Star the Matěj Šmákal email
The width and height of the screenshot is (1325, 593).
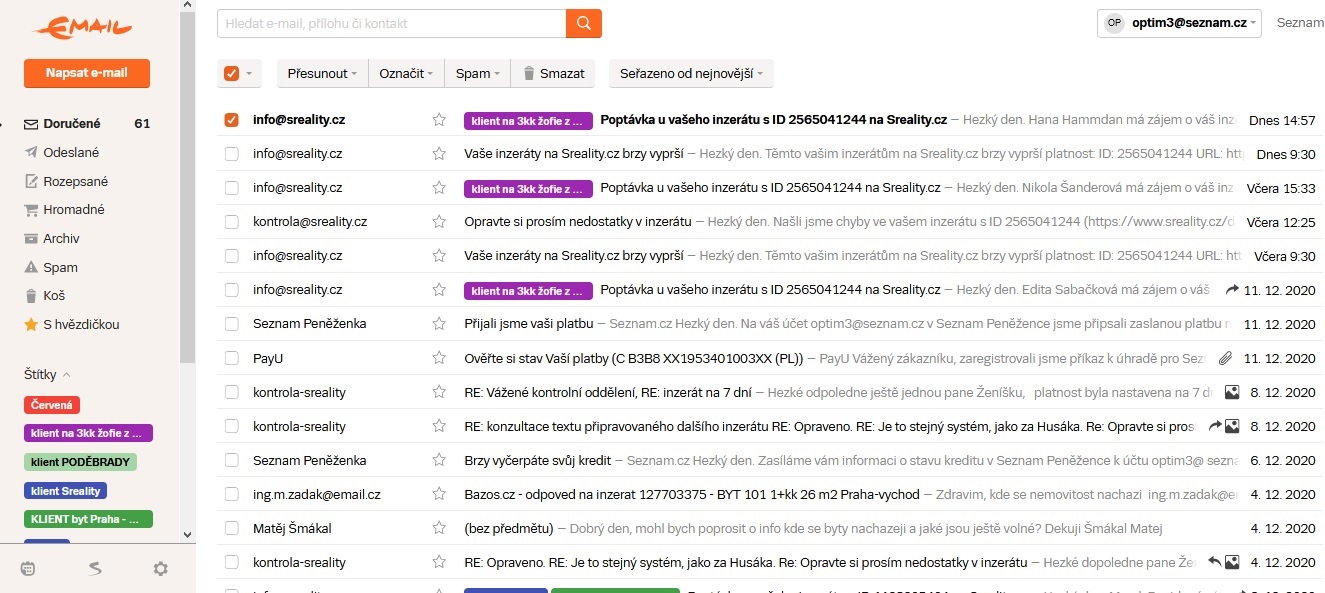pos(439,528)
